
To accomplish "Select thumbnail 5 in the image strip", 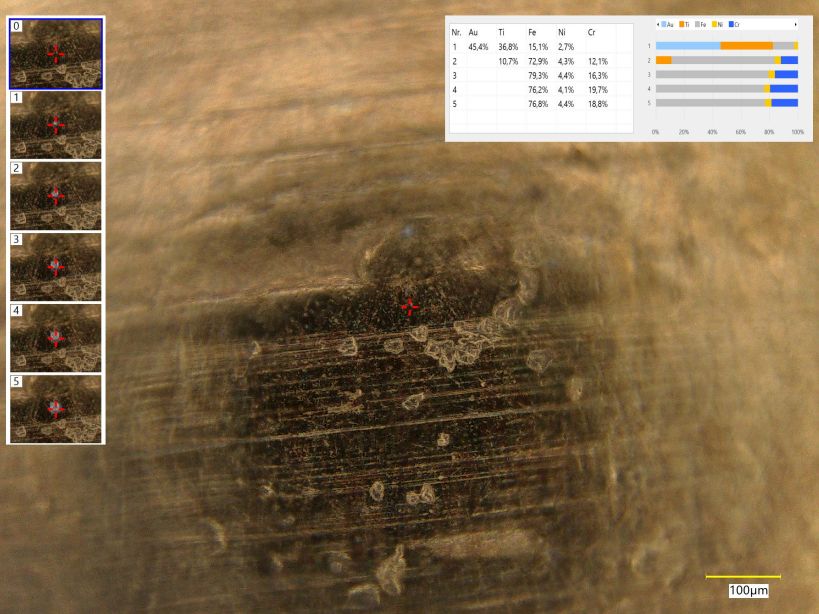I will click(55, 409).
